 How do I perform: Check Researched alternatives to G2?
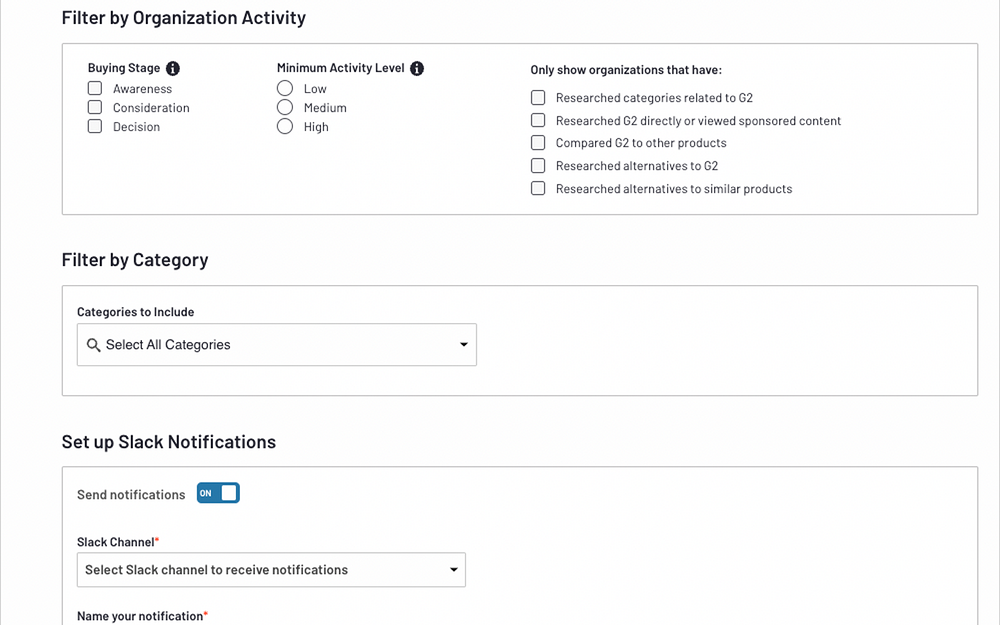pos(538,166)
